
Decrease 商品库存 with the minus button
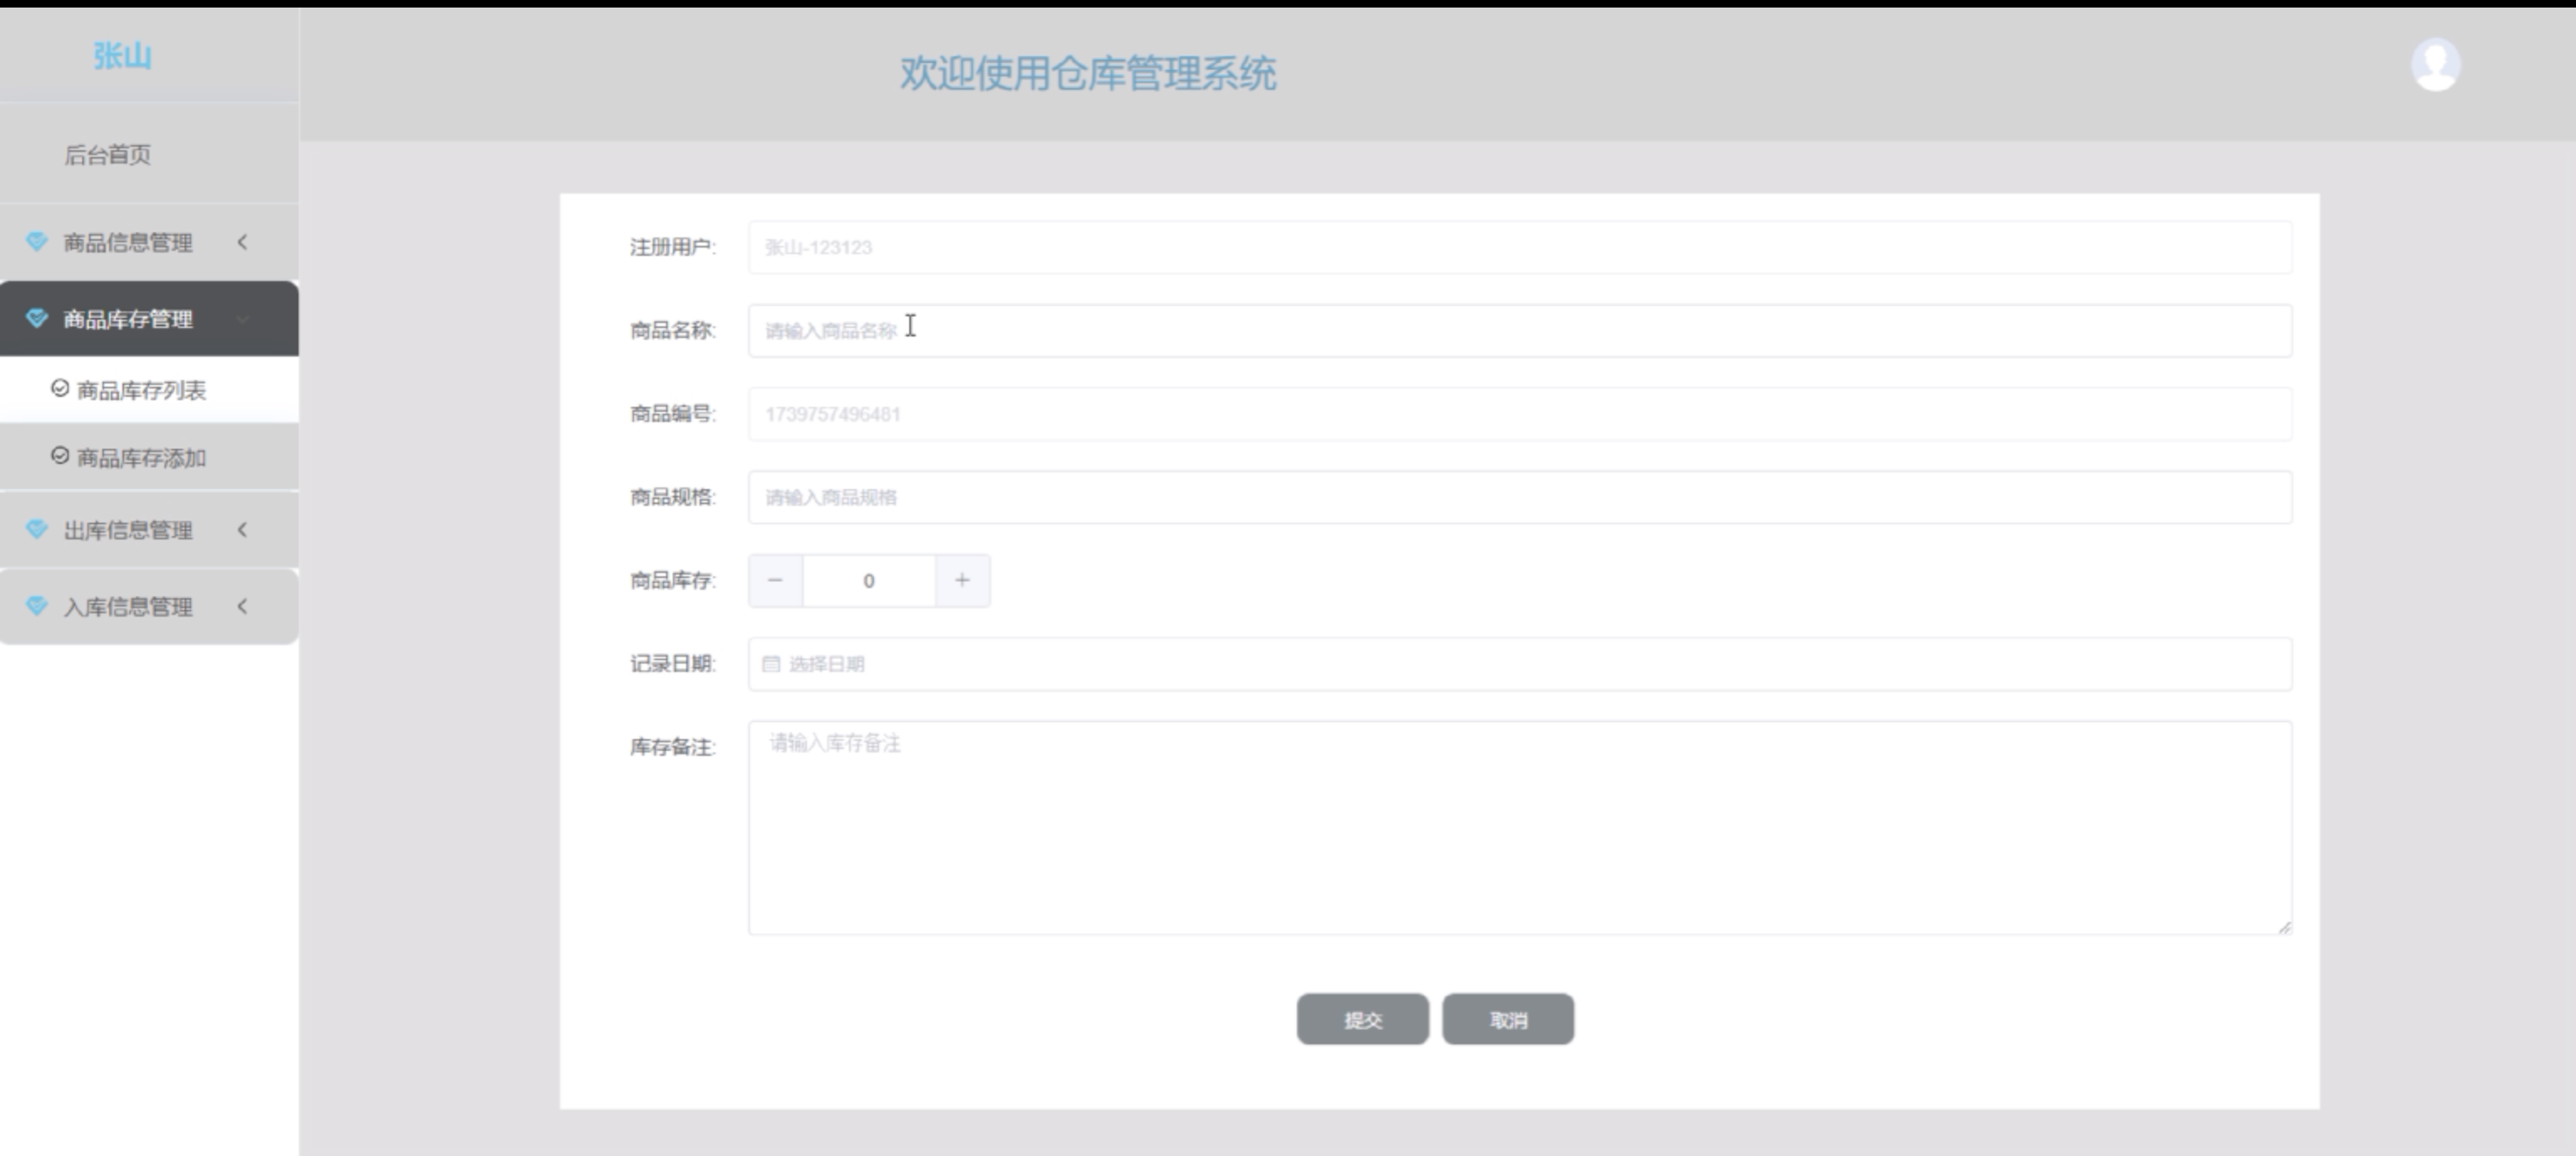click(x=775, y=580)
